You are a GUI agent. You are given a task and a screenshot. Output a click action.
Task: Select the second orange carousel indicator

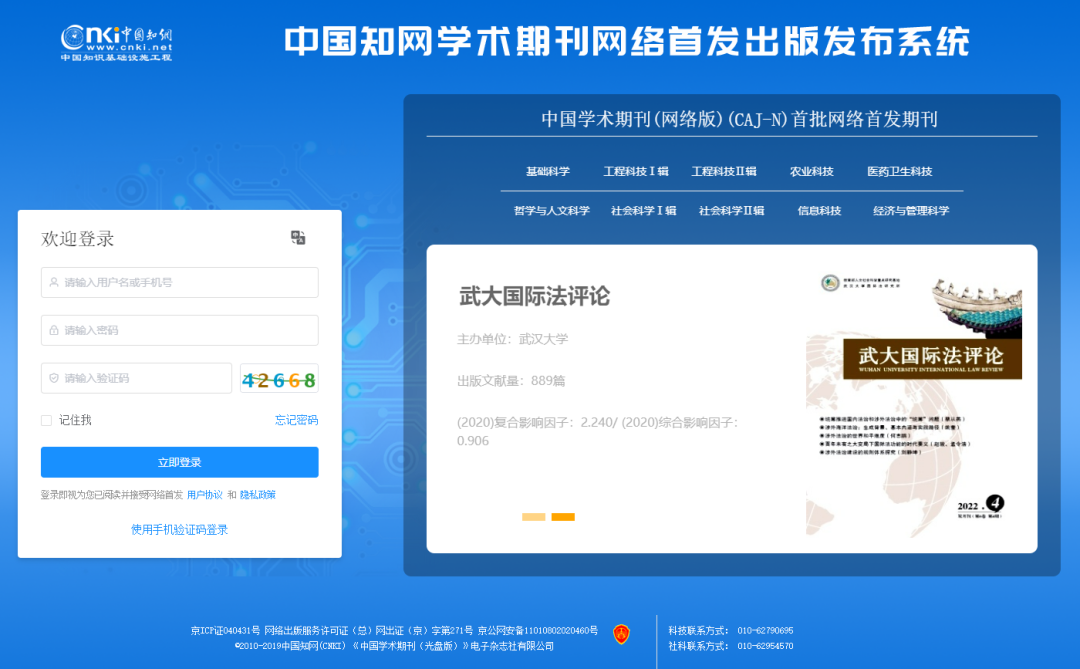pos(565,517)
